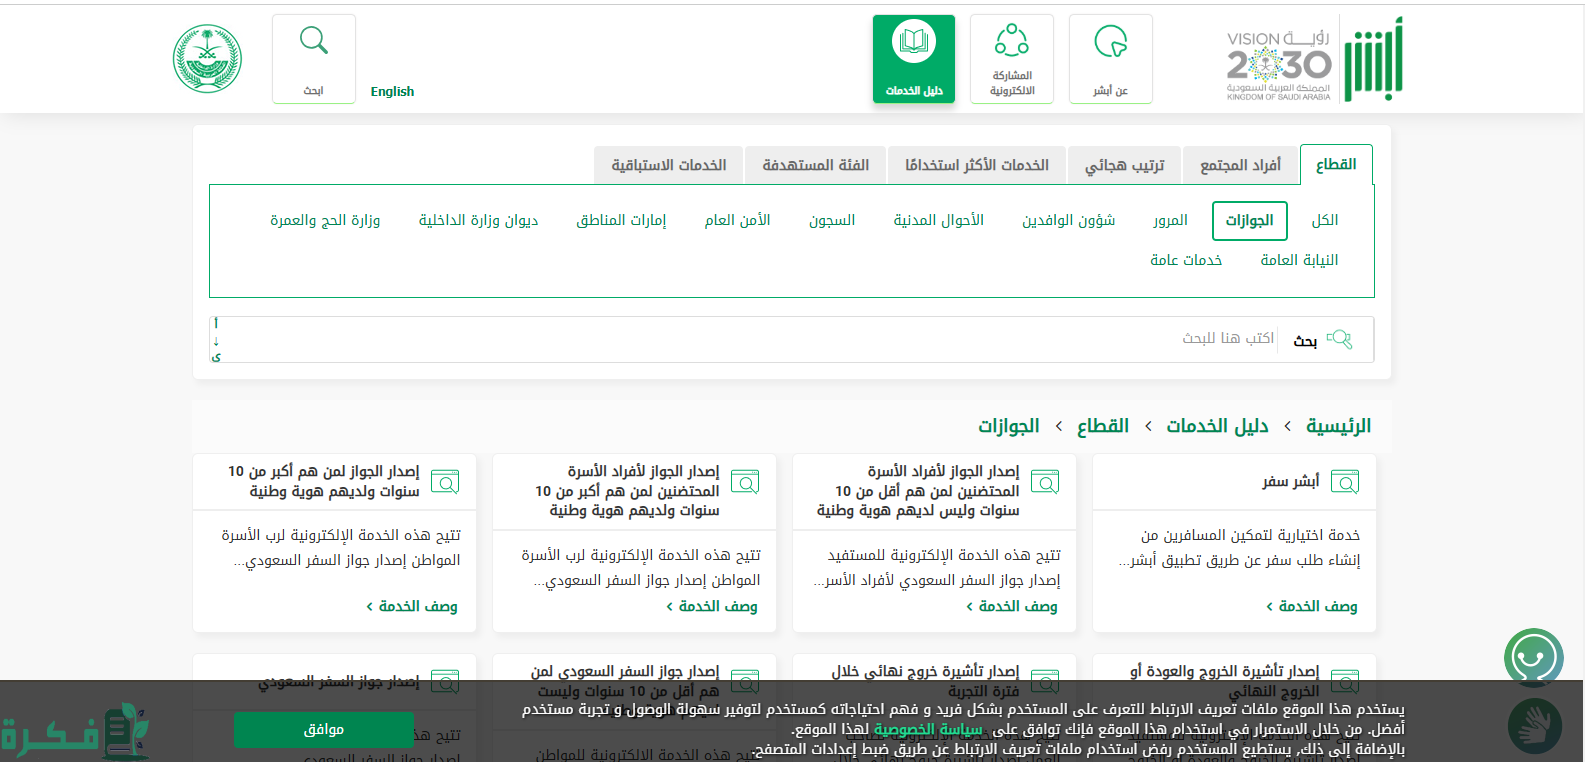This screenshot has width=1585, height=762.
Task: Click the موافق cookie consent button
Action: pos(323,730)
